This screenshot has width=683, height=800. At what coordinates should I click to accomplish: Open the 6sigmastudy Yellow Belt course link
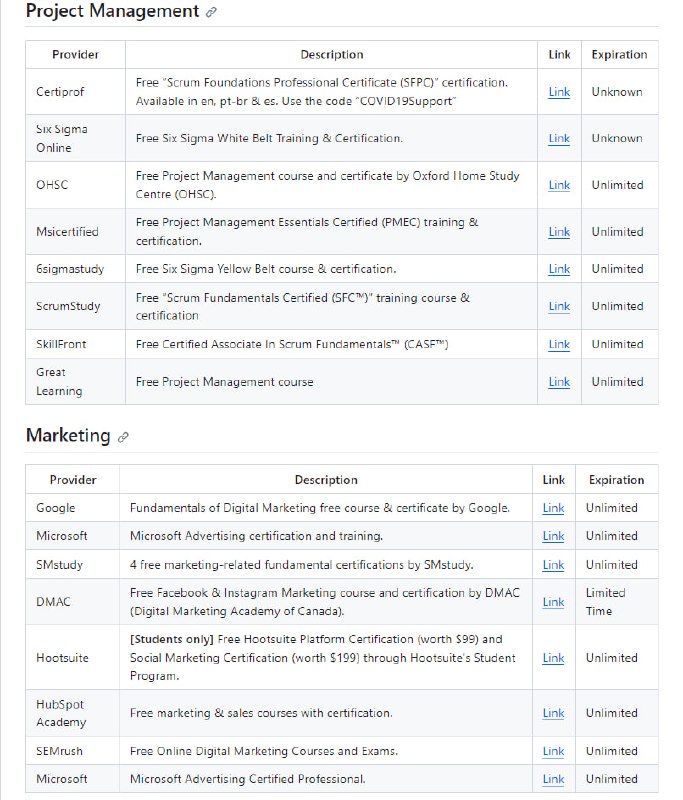(x=558, y=268)
